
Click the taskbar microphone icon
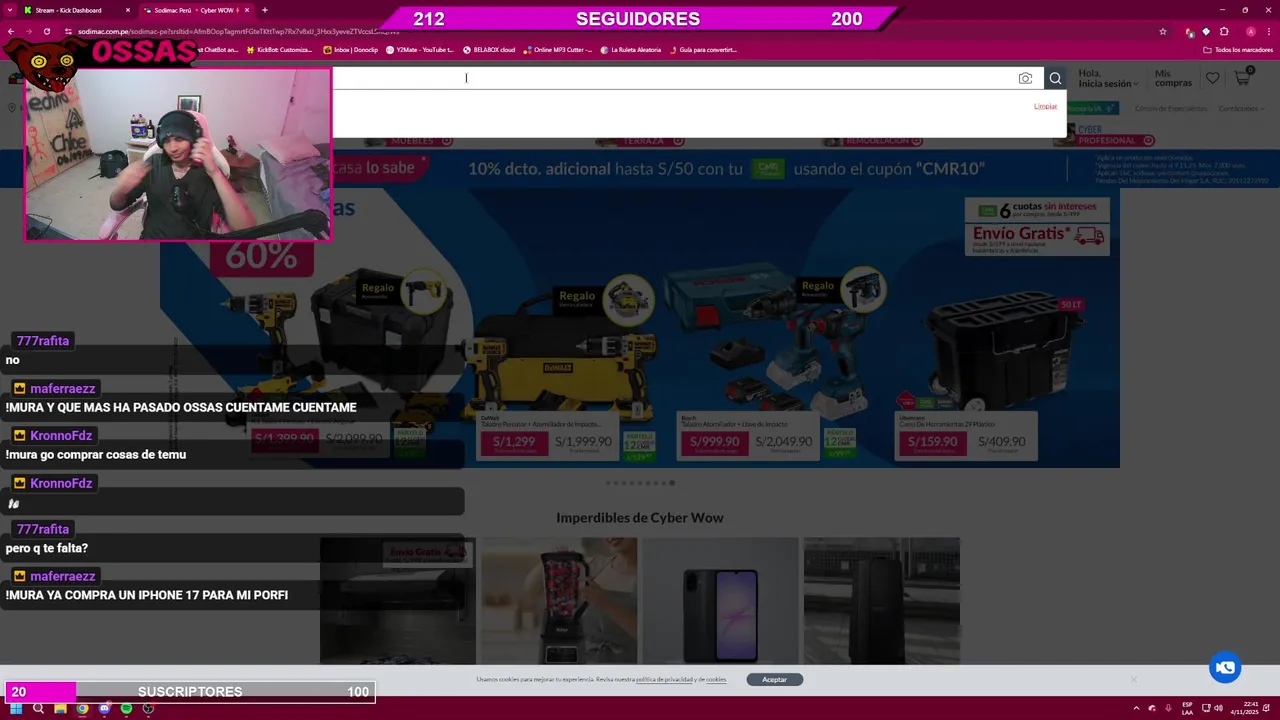[x=1168, y=708]
